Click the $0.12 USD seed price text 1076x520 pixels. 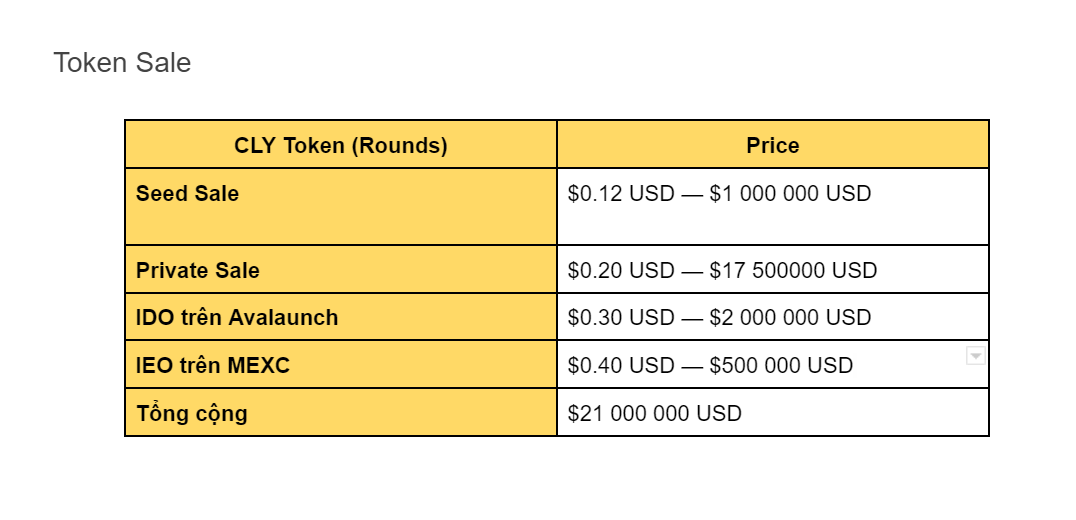pos(621,194)
